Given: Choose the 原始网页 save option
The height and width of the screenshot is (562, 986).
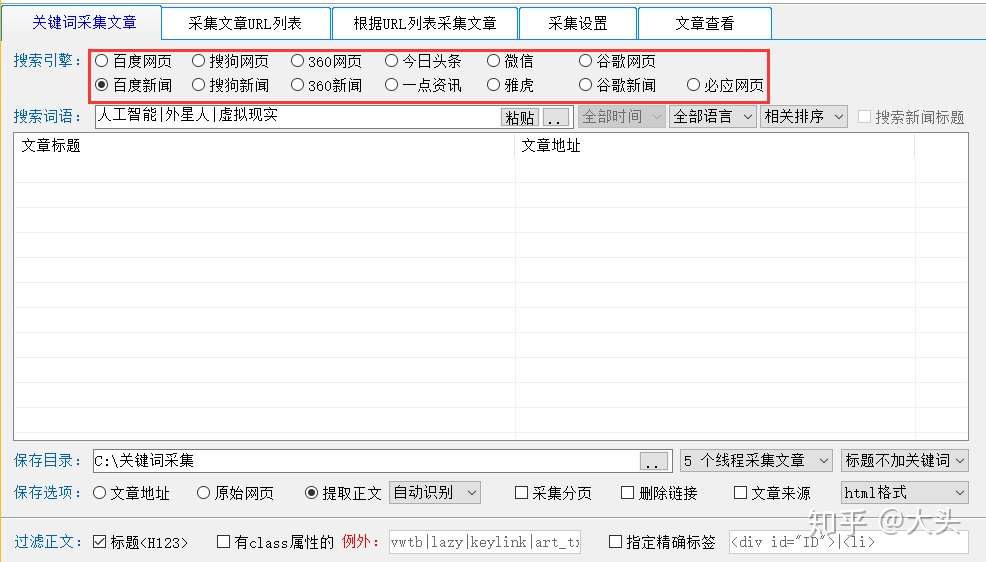Looking at the screenshot, I should 203,493.
